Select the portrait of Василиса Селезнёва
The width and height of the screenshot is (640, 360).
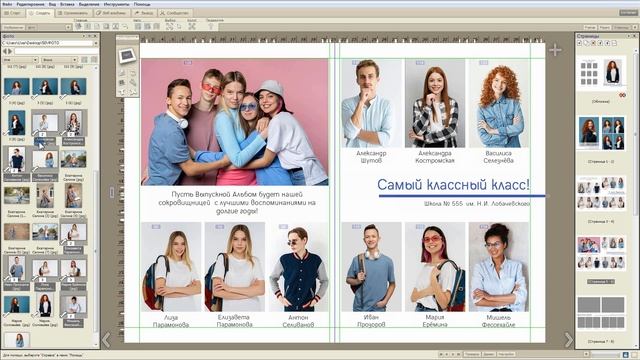pos(499,104)
